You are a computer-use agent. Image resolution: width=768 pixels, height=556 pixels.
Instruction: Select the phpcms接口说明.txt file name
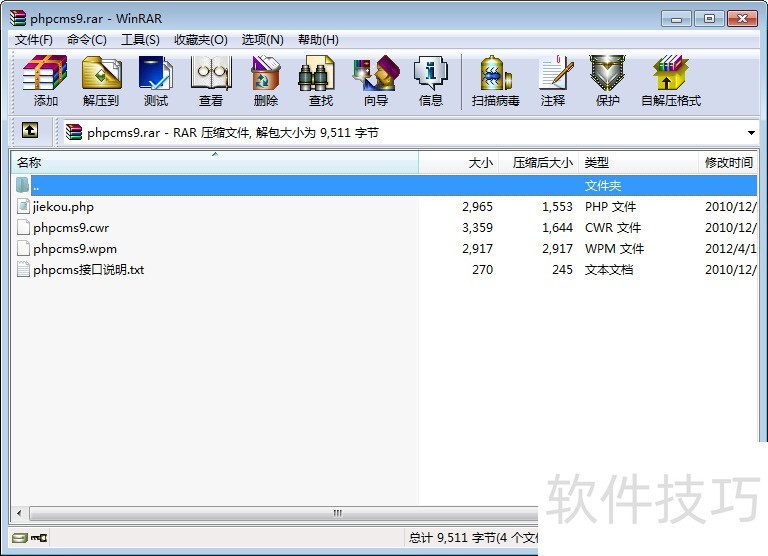(x=89, y=270)
